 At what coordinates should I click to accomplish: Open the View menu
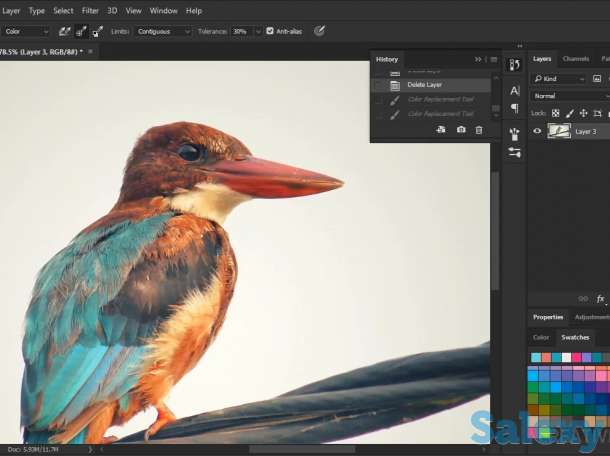(x=133, y=11)
